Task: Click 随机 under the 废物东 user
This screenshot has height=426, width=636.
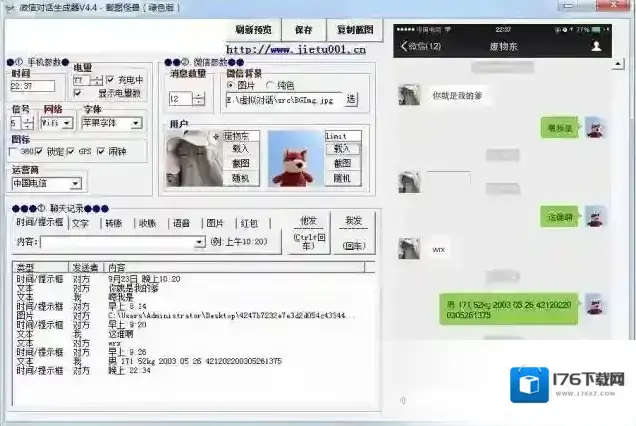Action: pyautogui.click(x=241, y=179)
